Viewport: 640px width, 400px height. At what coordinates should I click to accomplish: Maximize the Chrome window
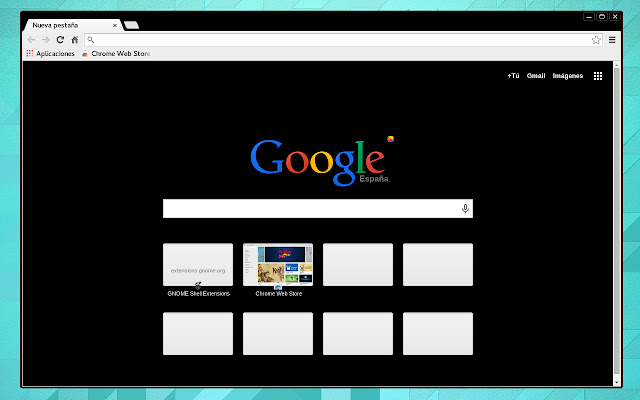[x=602, y=17]
